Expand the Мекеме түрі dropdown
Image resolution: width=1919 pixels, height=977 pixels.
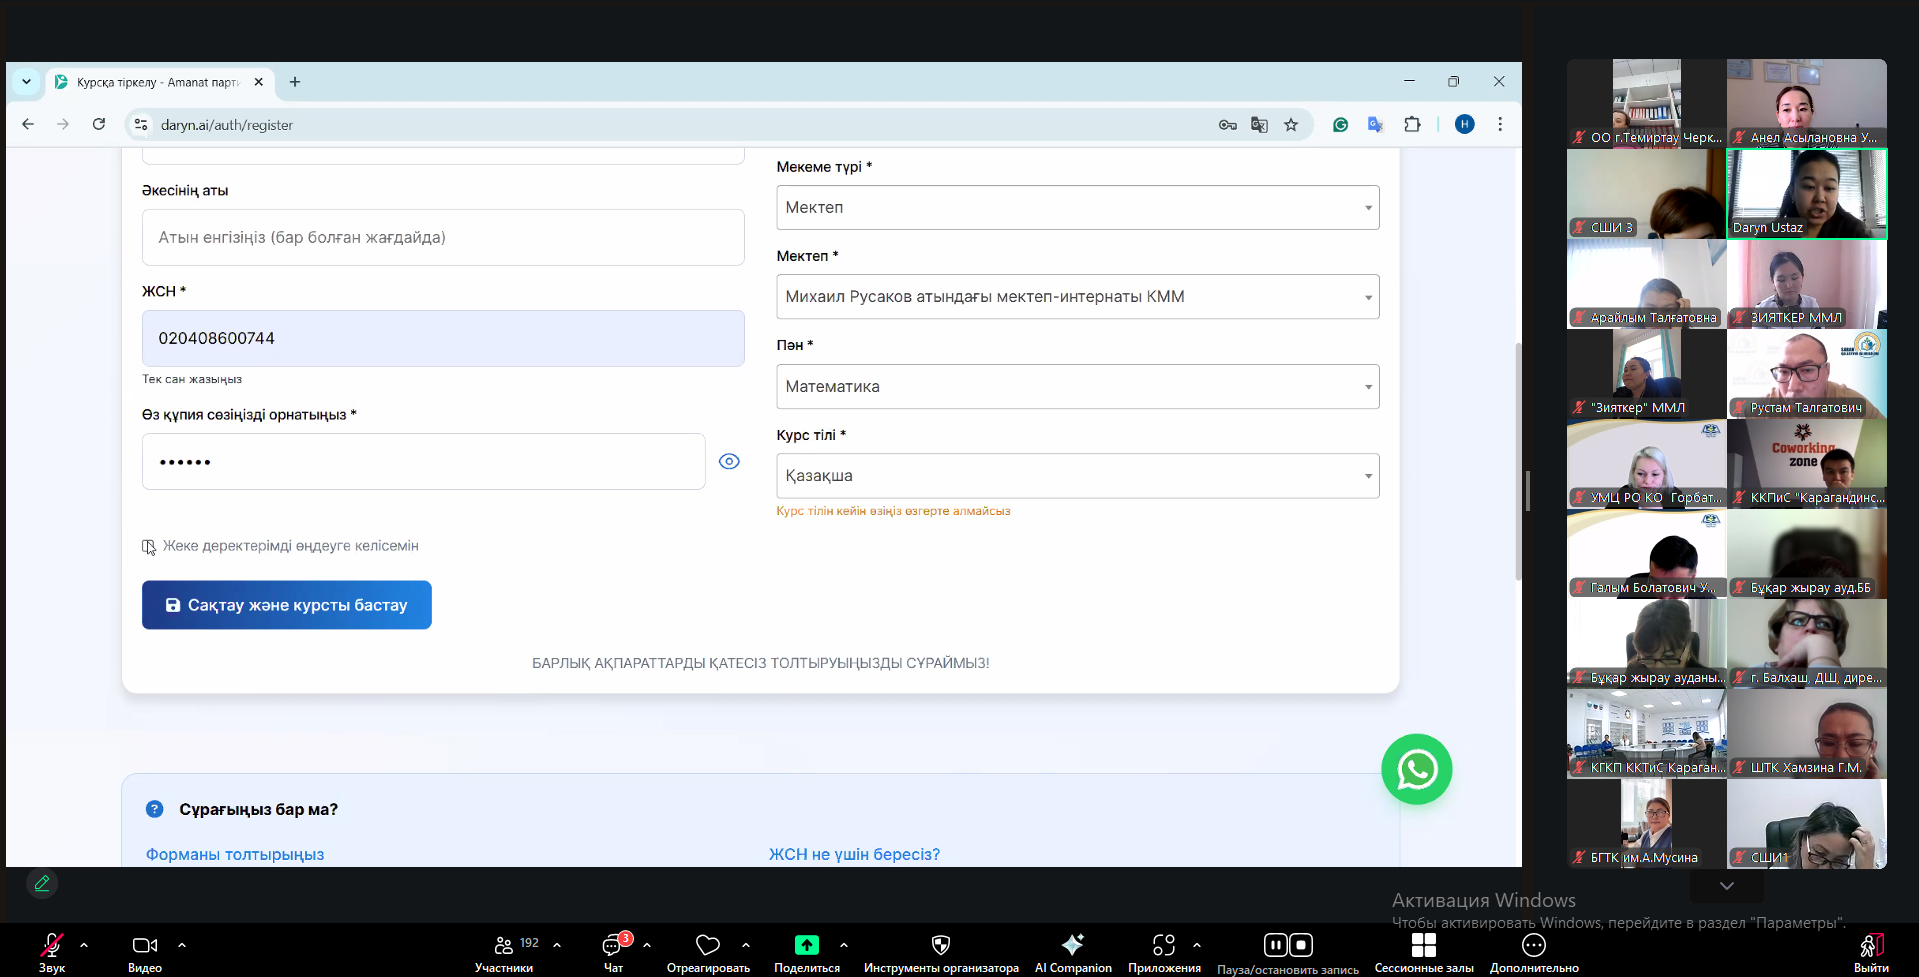tap(1077, 208)
